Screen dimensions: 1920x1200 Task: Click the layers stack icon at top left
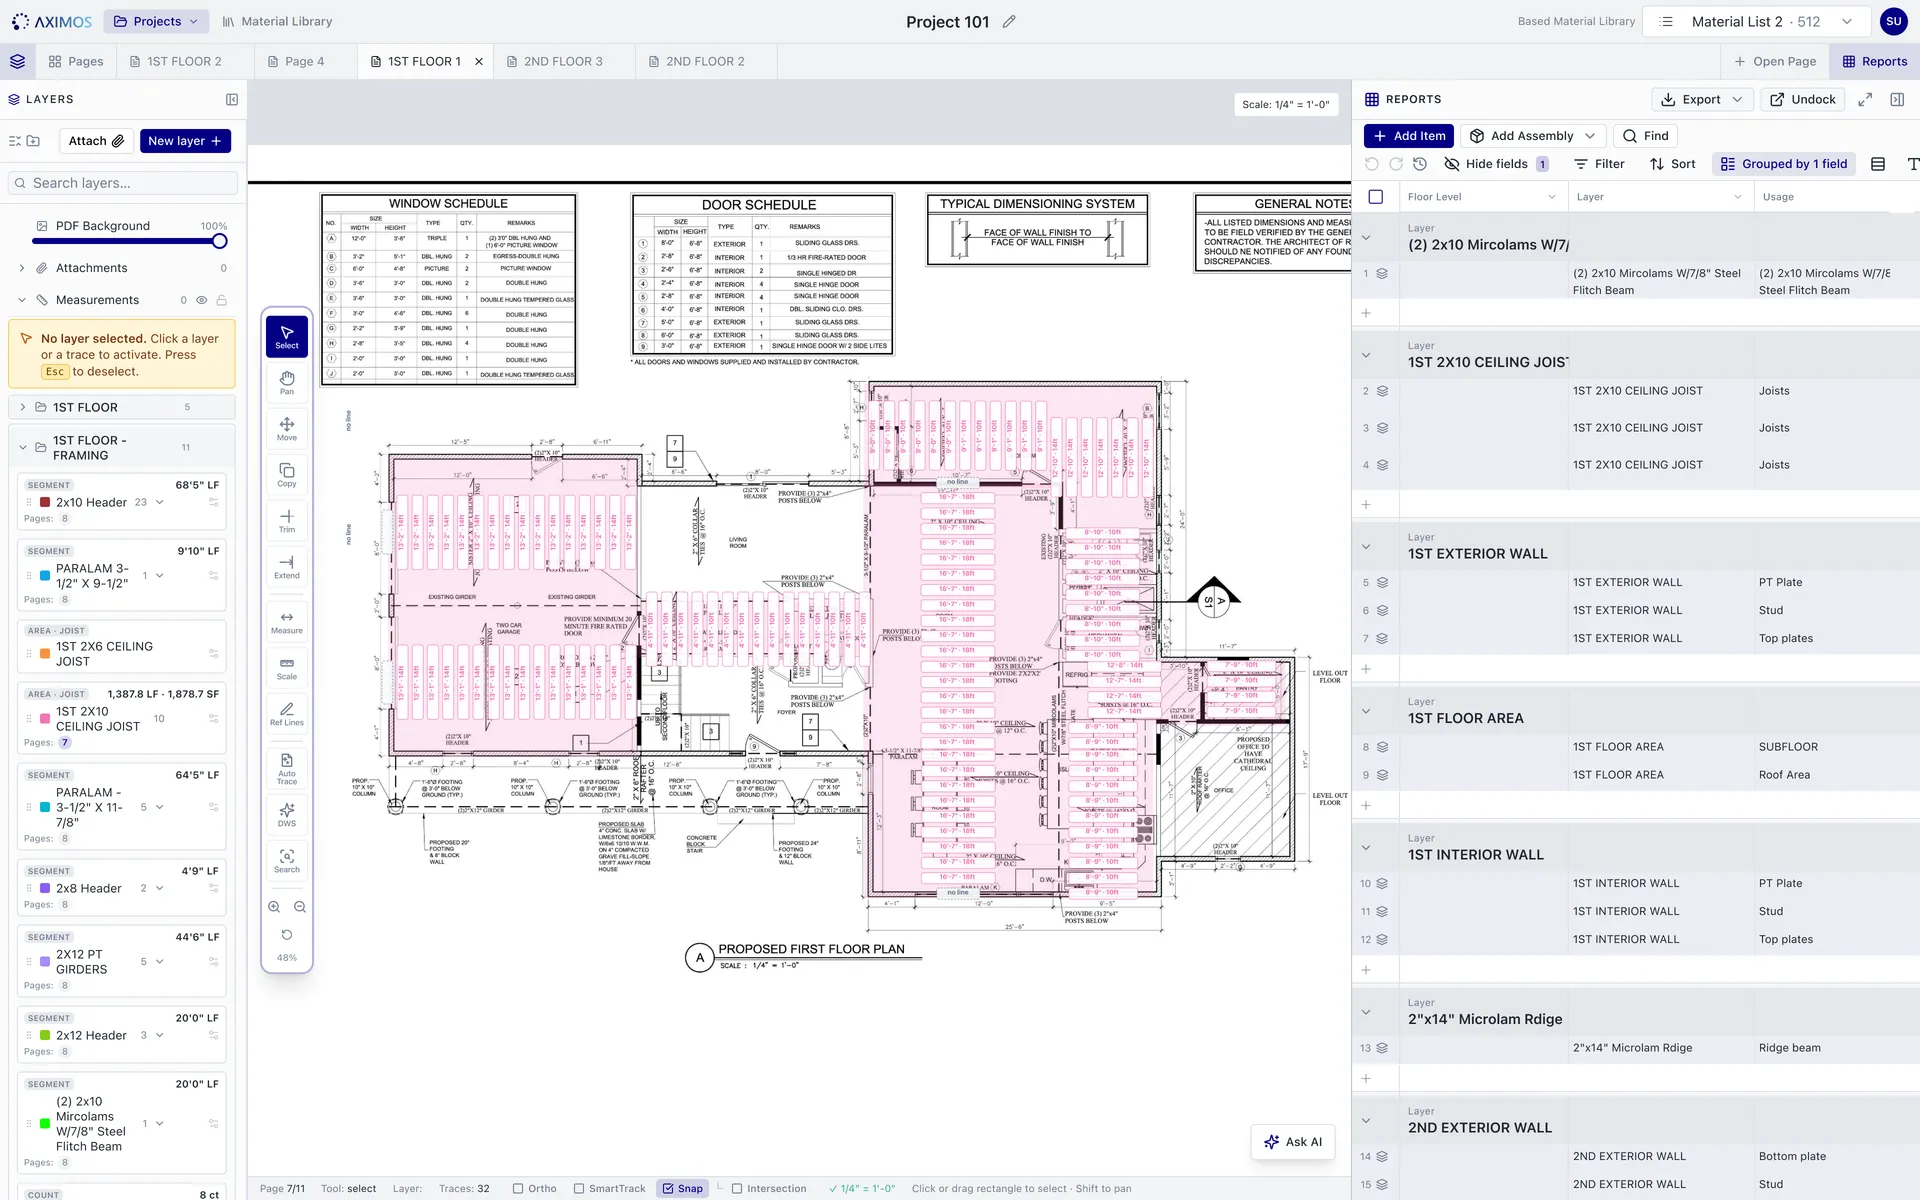[x=18, y=61]
